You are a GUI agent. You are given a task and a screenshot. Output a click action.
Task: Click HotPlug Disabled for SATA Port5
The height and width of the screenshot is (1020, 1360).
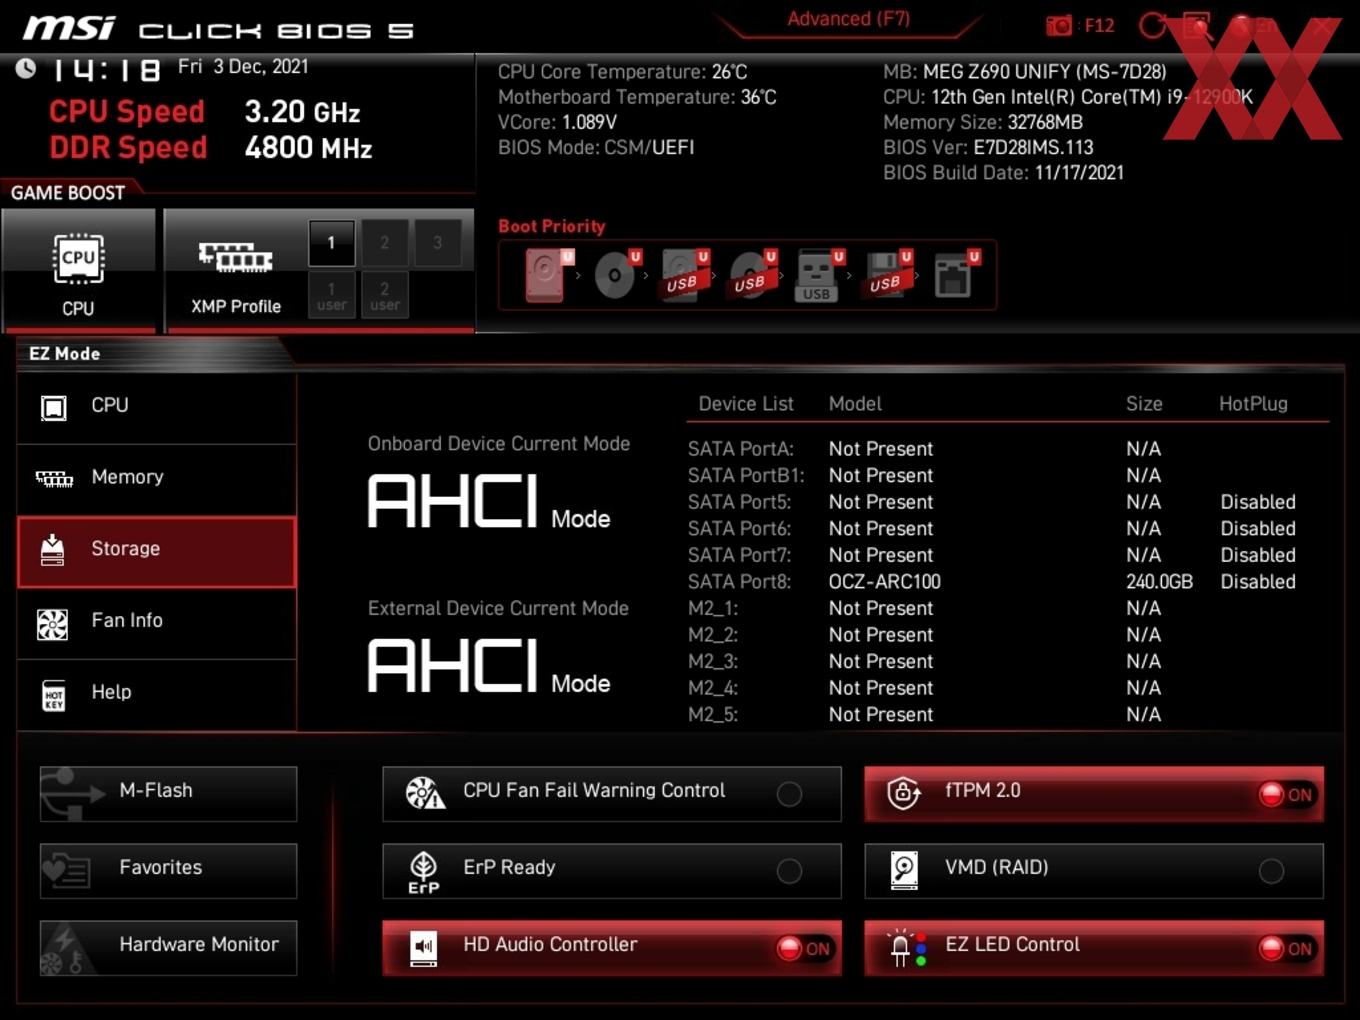click(x=1257, y=502)
